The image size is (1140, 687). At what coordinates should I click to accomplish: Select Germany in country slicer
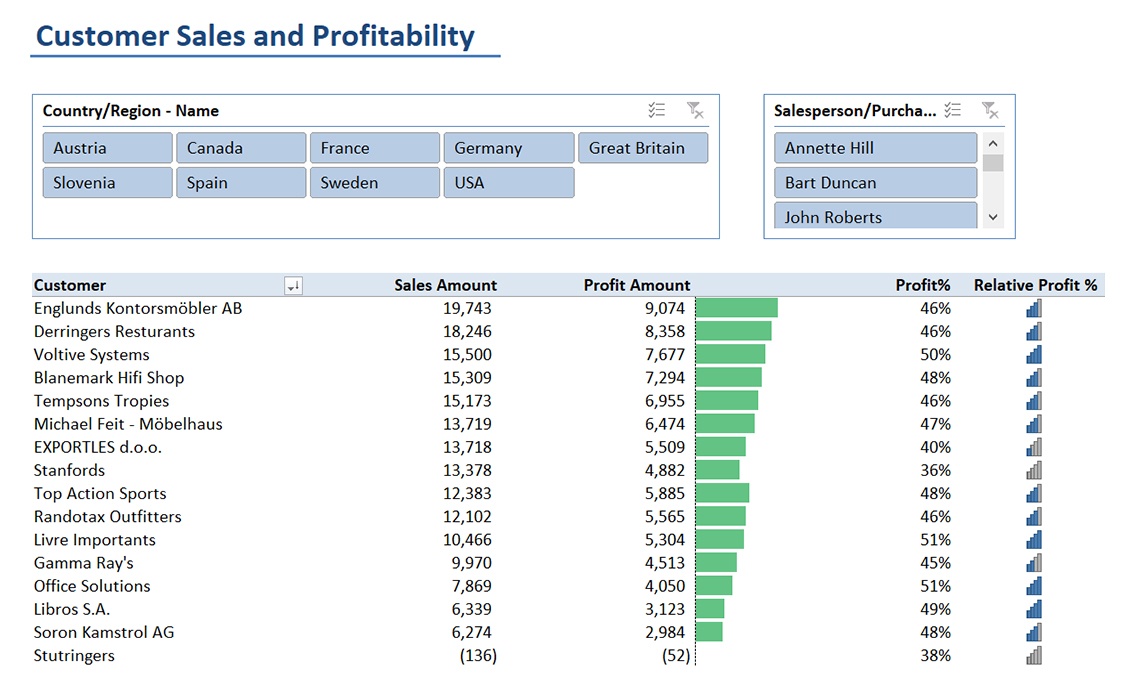pyautogui.click(x=509, y=148)
